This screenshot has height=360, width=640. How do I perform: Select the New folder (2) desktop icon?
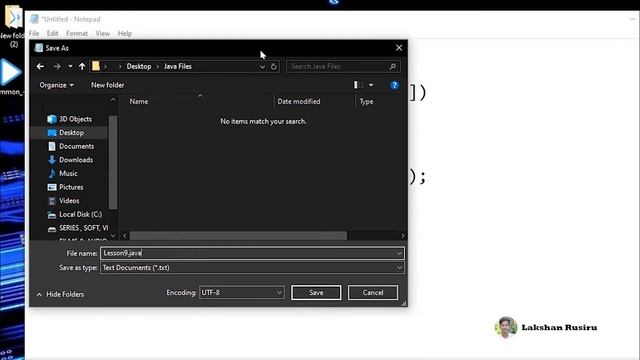click(13, 25)
